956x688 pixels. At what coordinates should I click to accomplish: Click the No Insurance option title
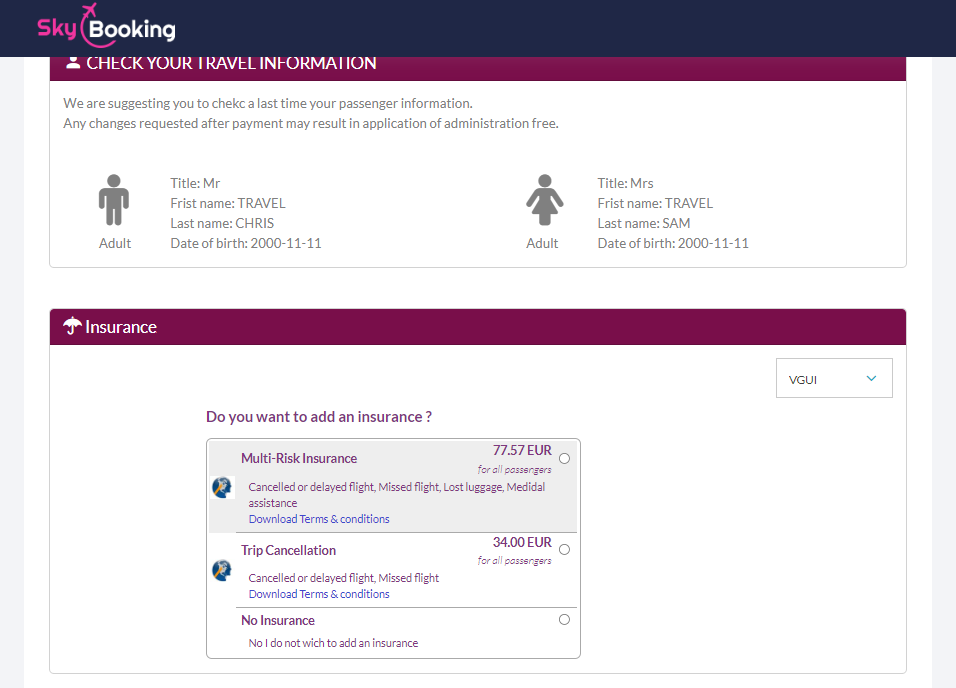[278, 620]
